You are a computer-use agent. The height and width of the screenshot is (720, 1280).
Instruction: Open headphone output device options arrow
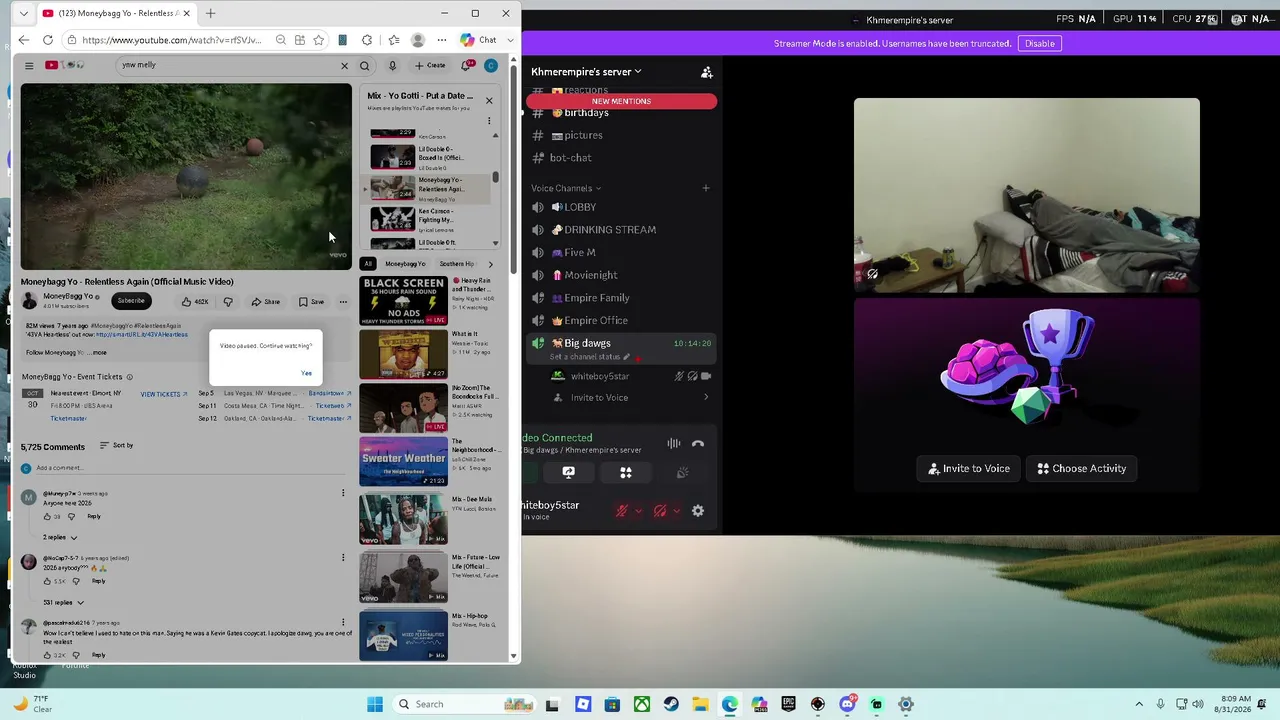point(676,511)
